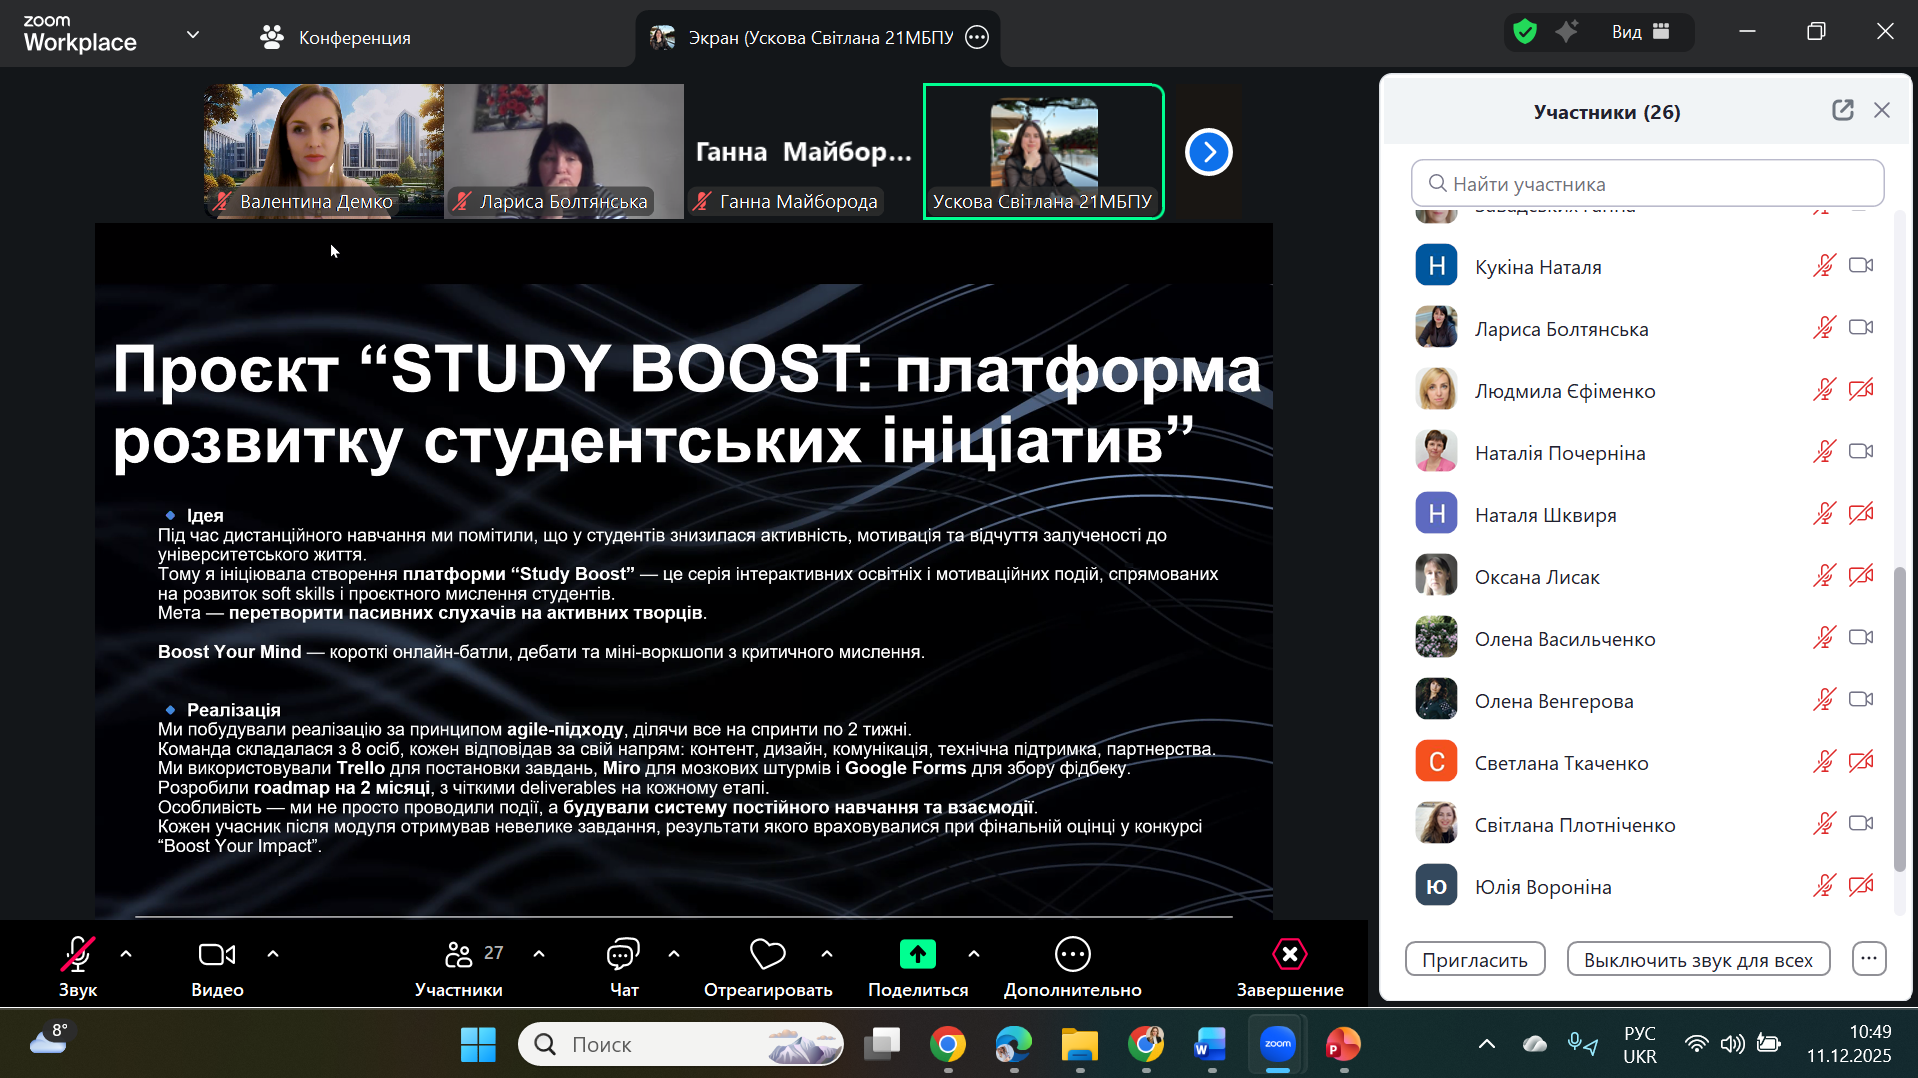Show next video thumbnails with blue arrow
The height and width of the screenshot is (1078, 1918).
[1208, 152]
